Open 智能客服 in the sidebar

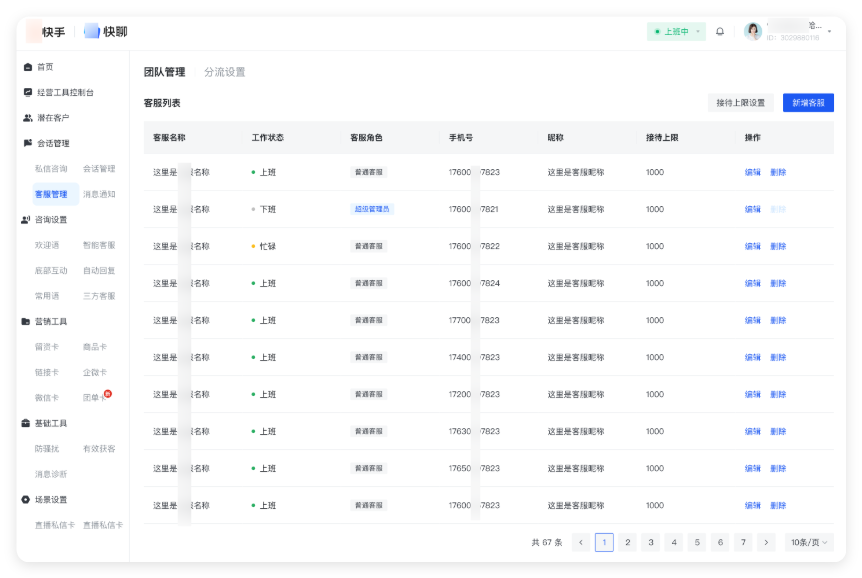click(x=99, y=245)
